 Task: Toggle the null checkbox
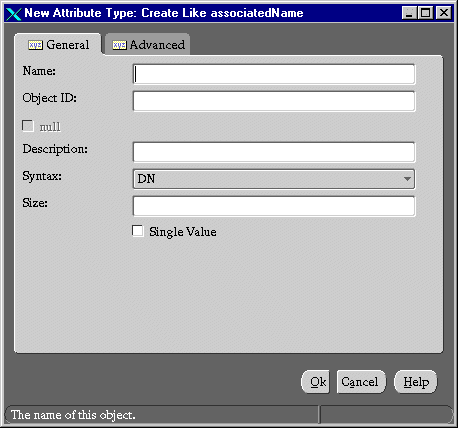pos(28,126)
